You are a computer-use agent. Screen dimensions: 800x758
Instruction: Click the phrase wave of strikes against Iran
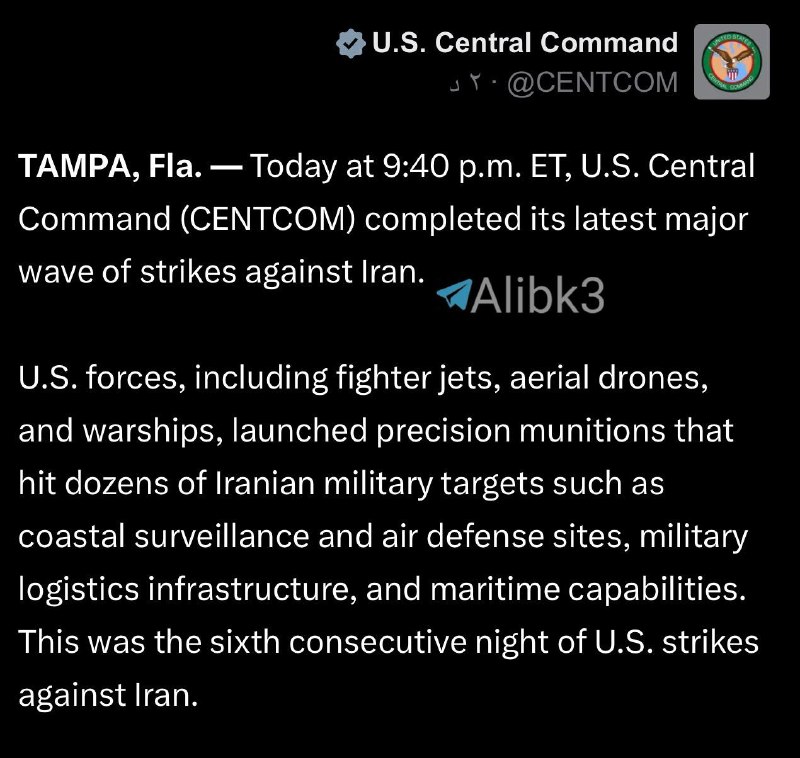(221, 272)
